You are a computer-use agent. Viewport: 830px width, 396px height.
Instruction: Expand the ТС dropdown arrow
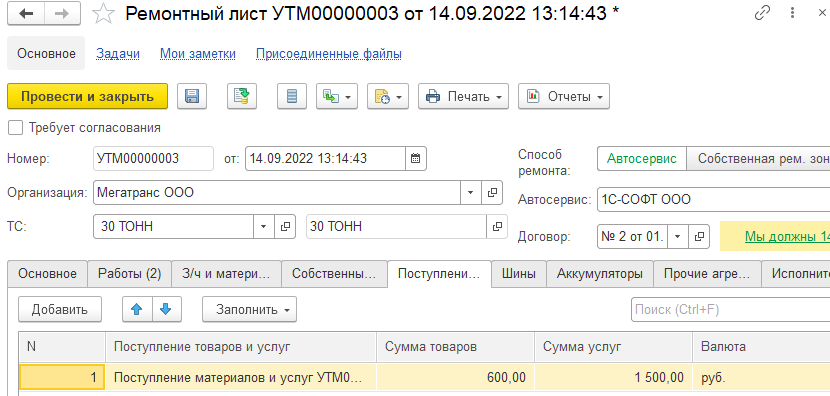[x=264, y=227]
